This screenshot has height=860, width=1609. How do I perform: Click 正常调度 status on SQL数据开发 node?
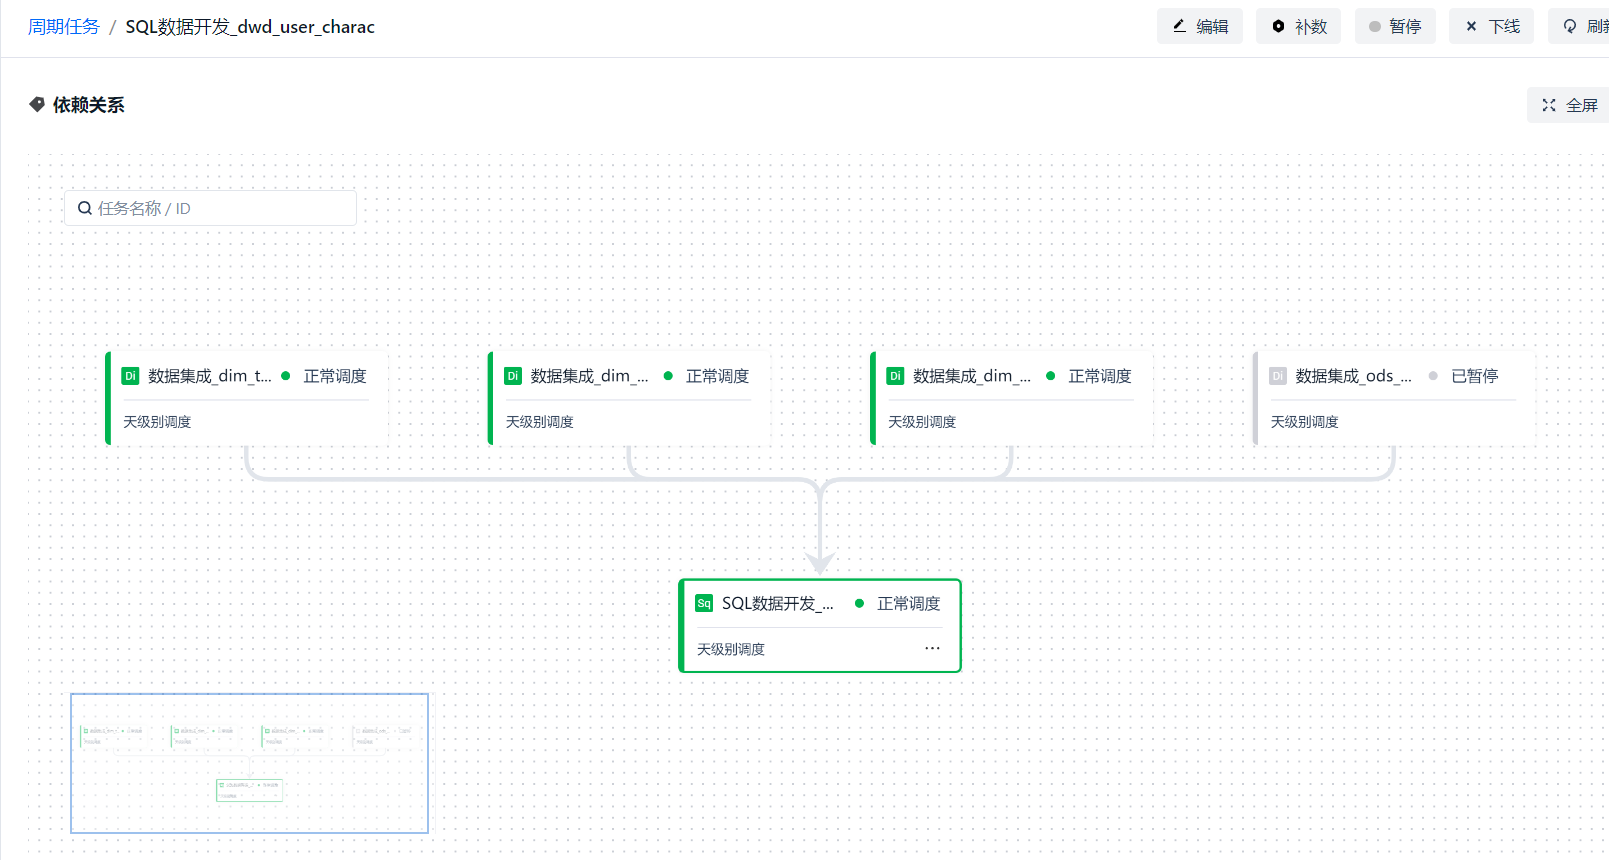pyautogui.click(x=908, y=603)
